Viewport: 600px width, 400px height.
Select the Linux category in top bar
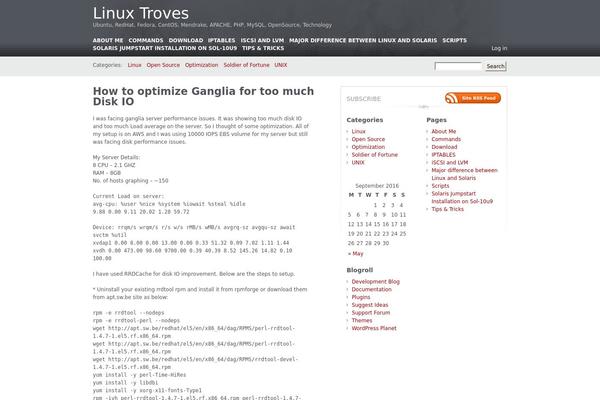click(134, 65)
